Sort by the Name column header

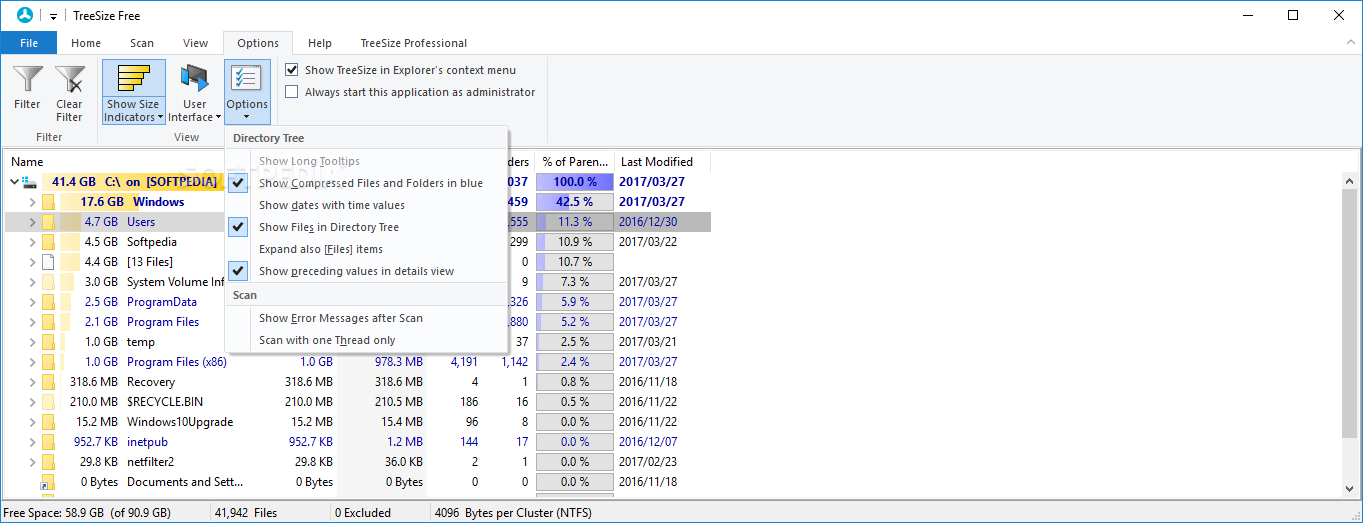tap(27, 161)
